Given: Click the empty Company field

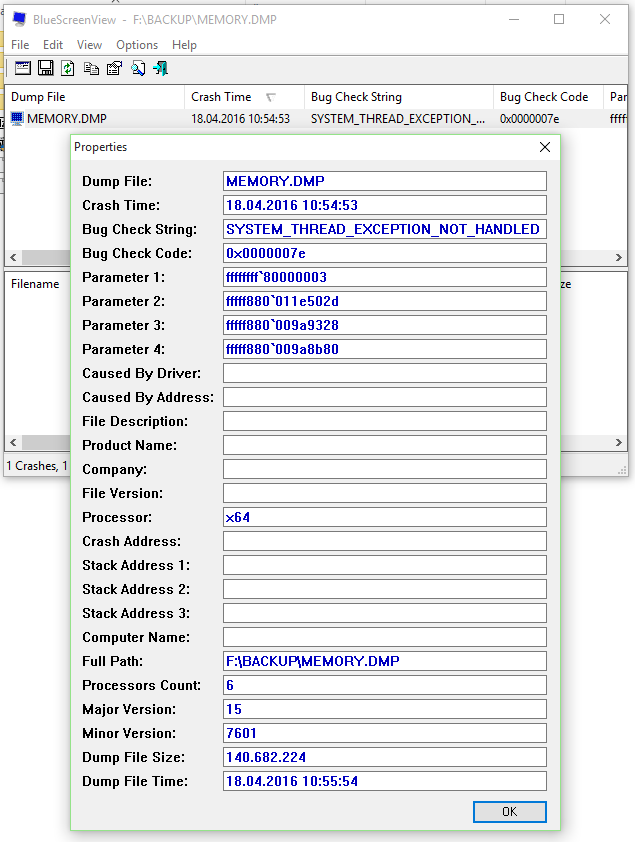Looking at the screenshot, I should coord(385,469).
